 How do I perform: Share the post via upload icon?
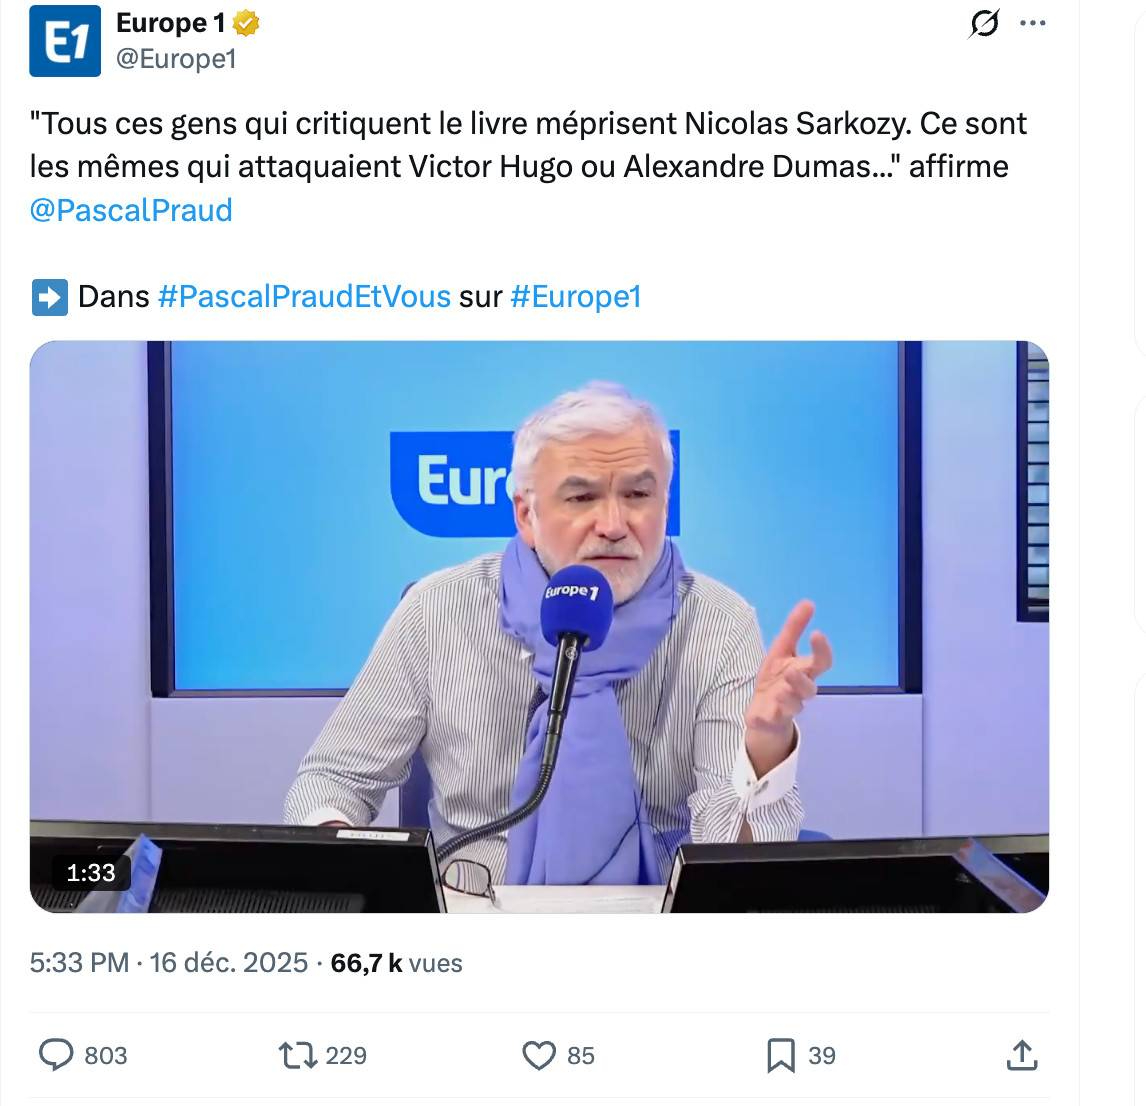point(1021,1055)
